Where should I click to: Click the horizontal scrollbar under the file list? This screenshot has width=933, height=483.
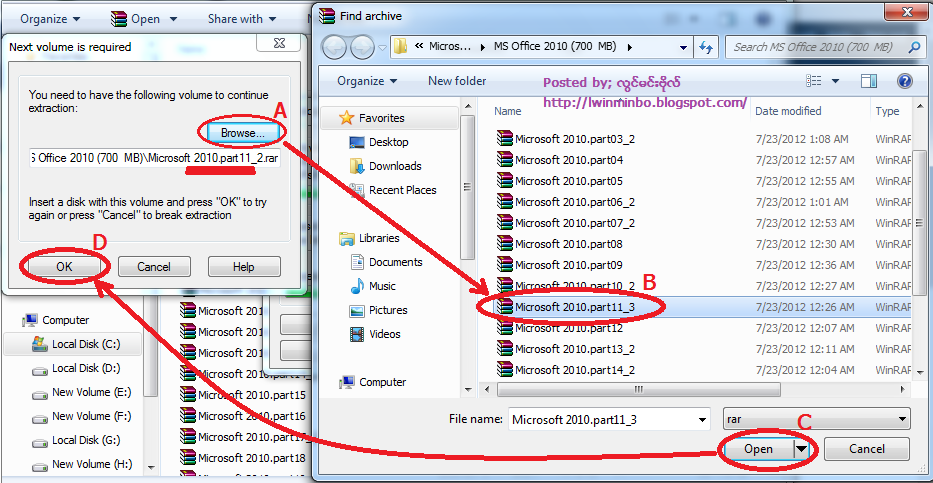pyautogui.click(x=638, y=390)
